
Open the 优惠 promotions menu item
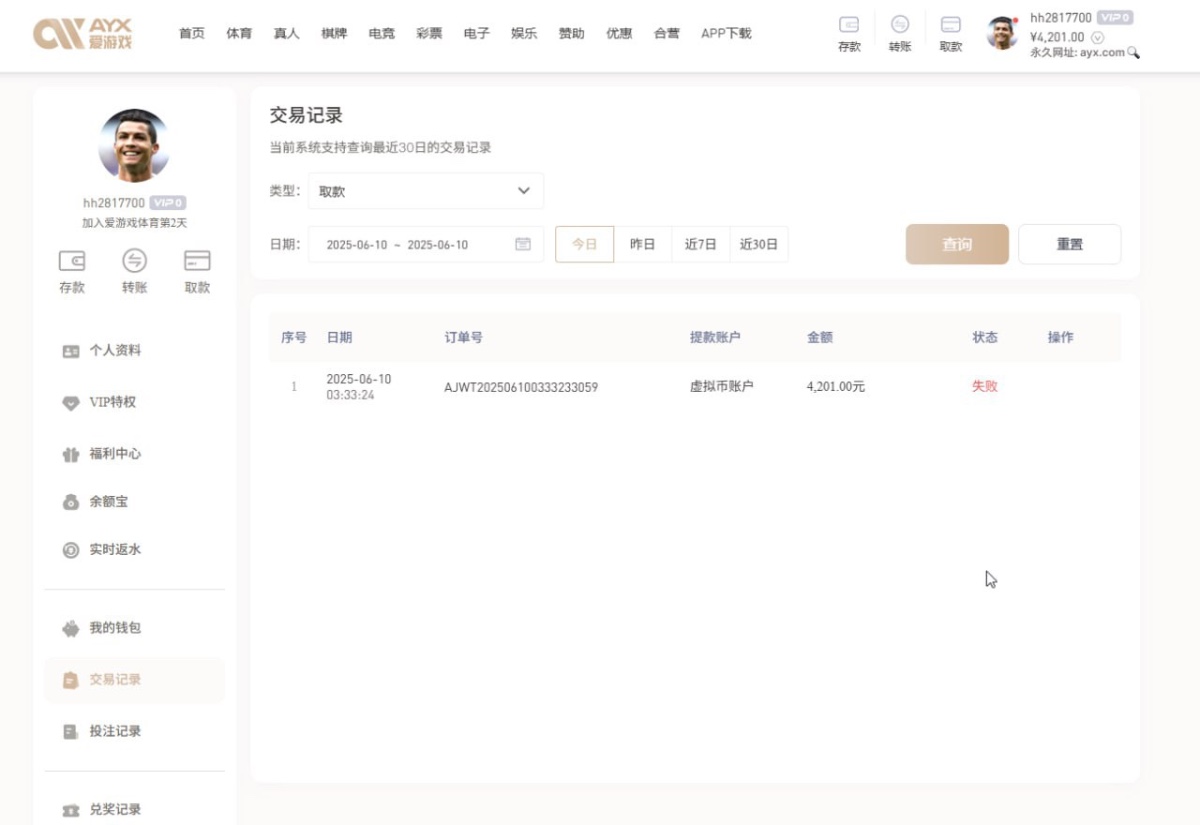click(619, 32)
